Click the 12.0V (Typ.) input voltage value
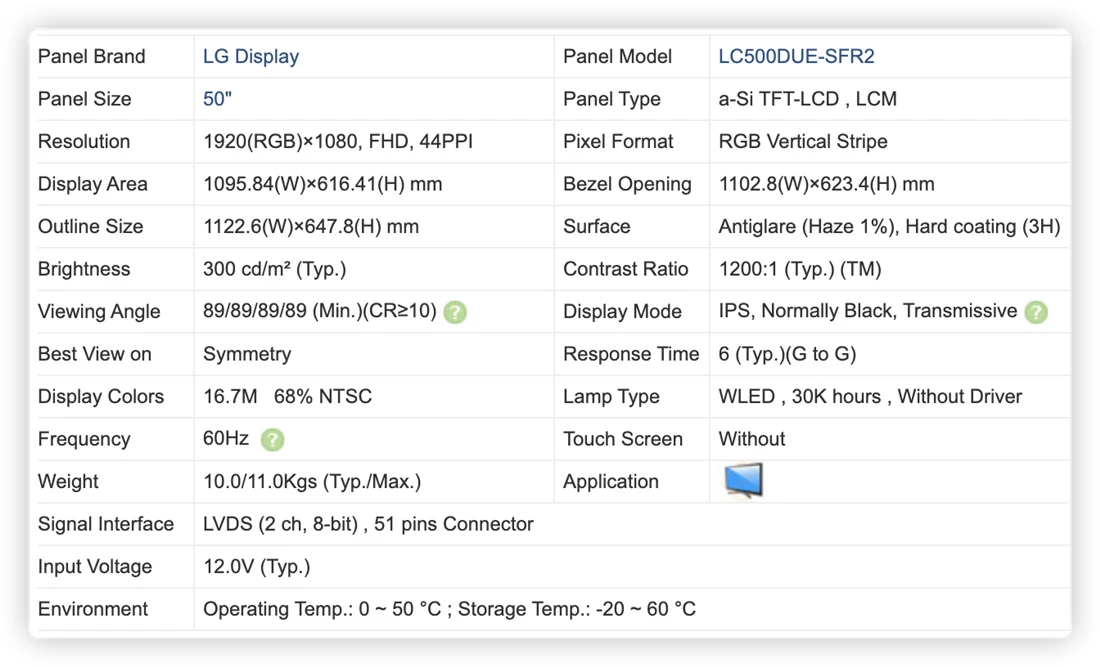This screenshot has width=1100, height=667. click(x=257, y=567)
